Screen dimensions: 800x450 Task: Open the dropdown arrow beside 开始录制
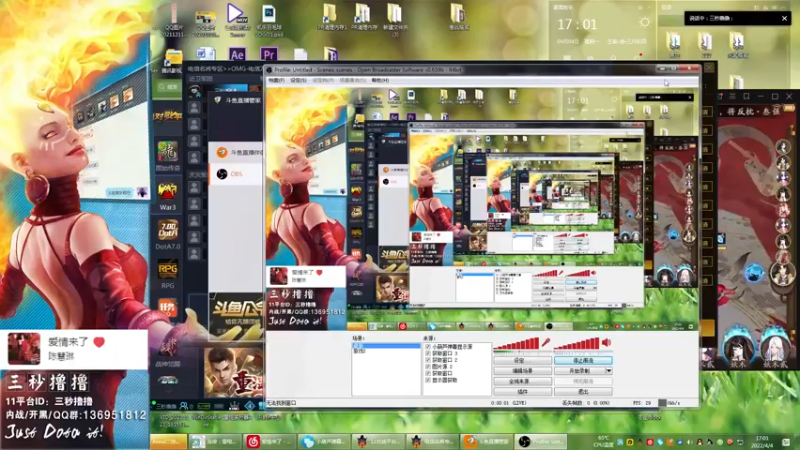point(608,371)
